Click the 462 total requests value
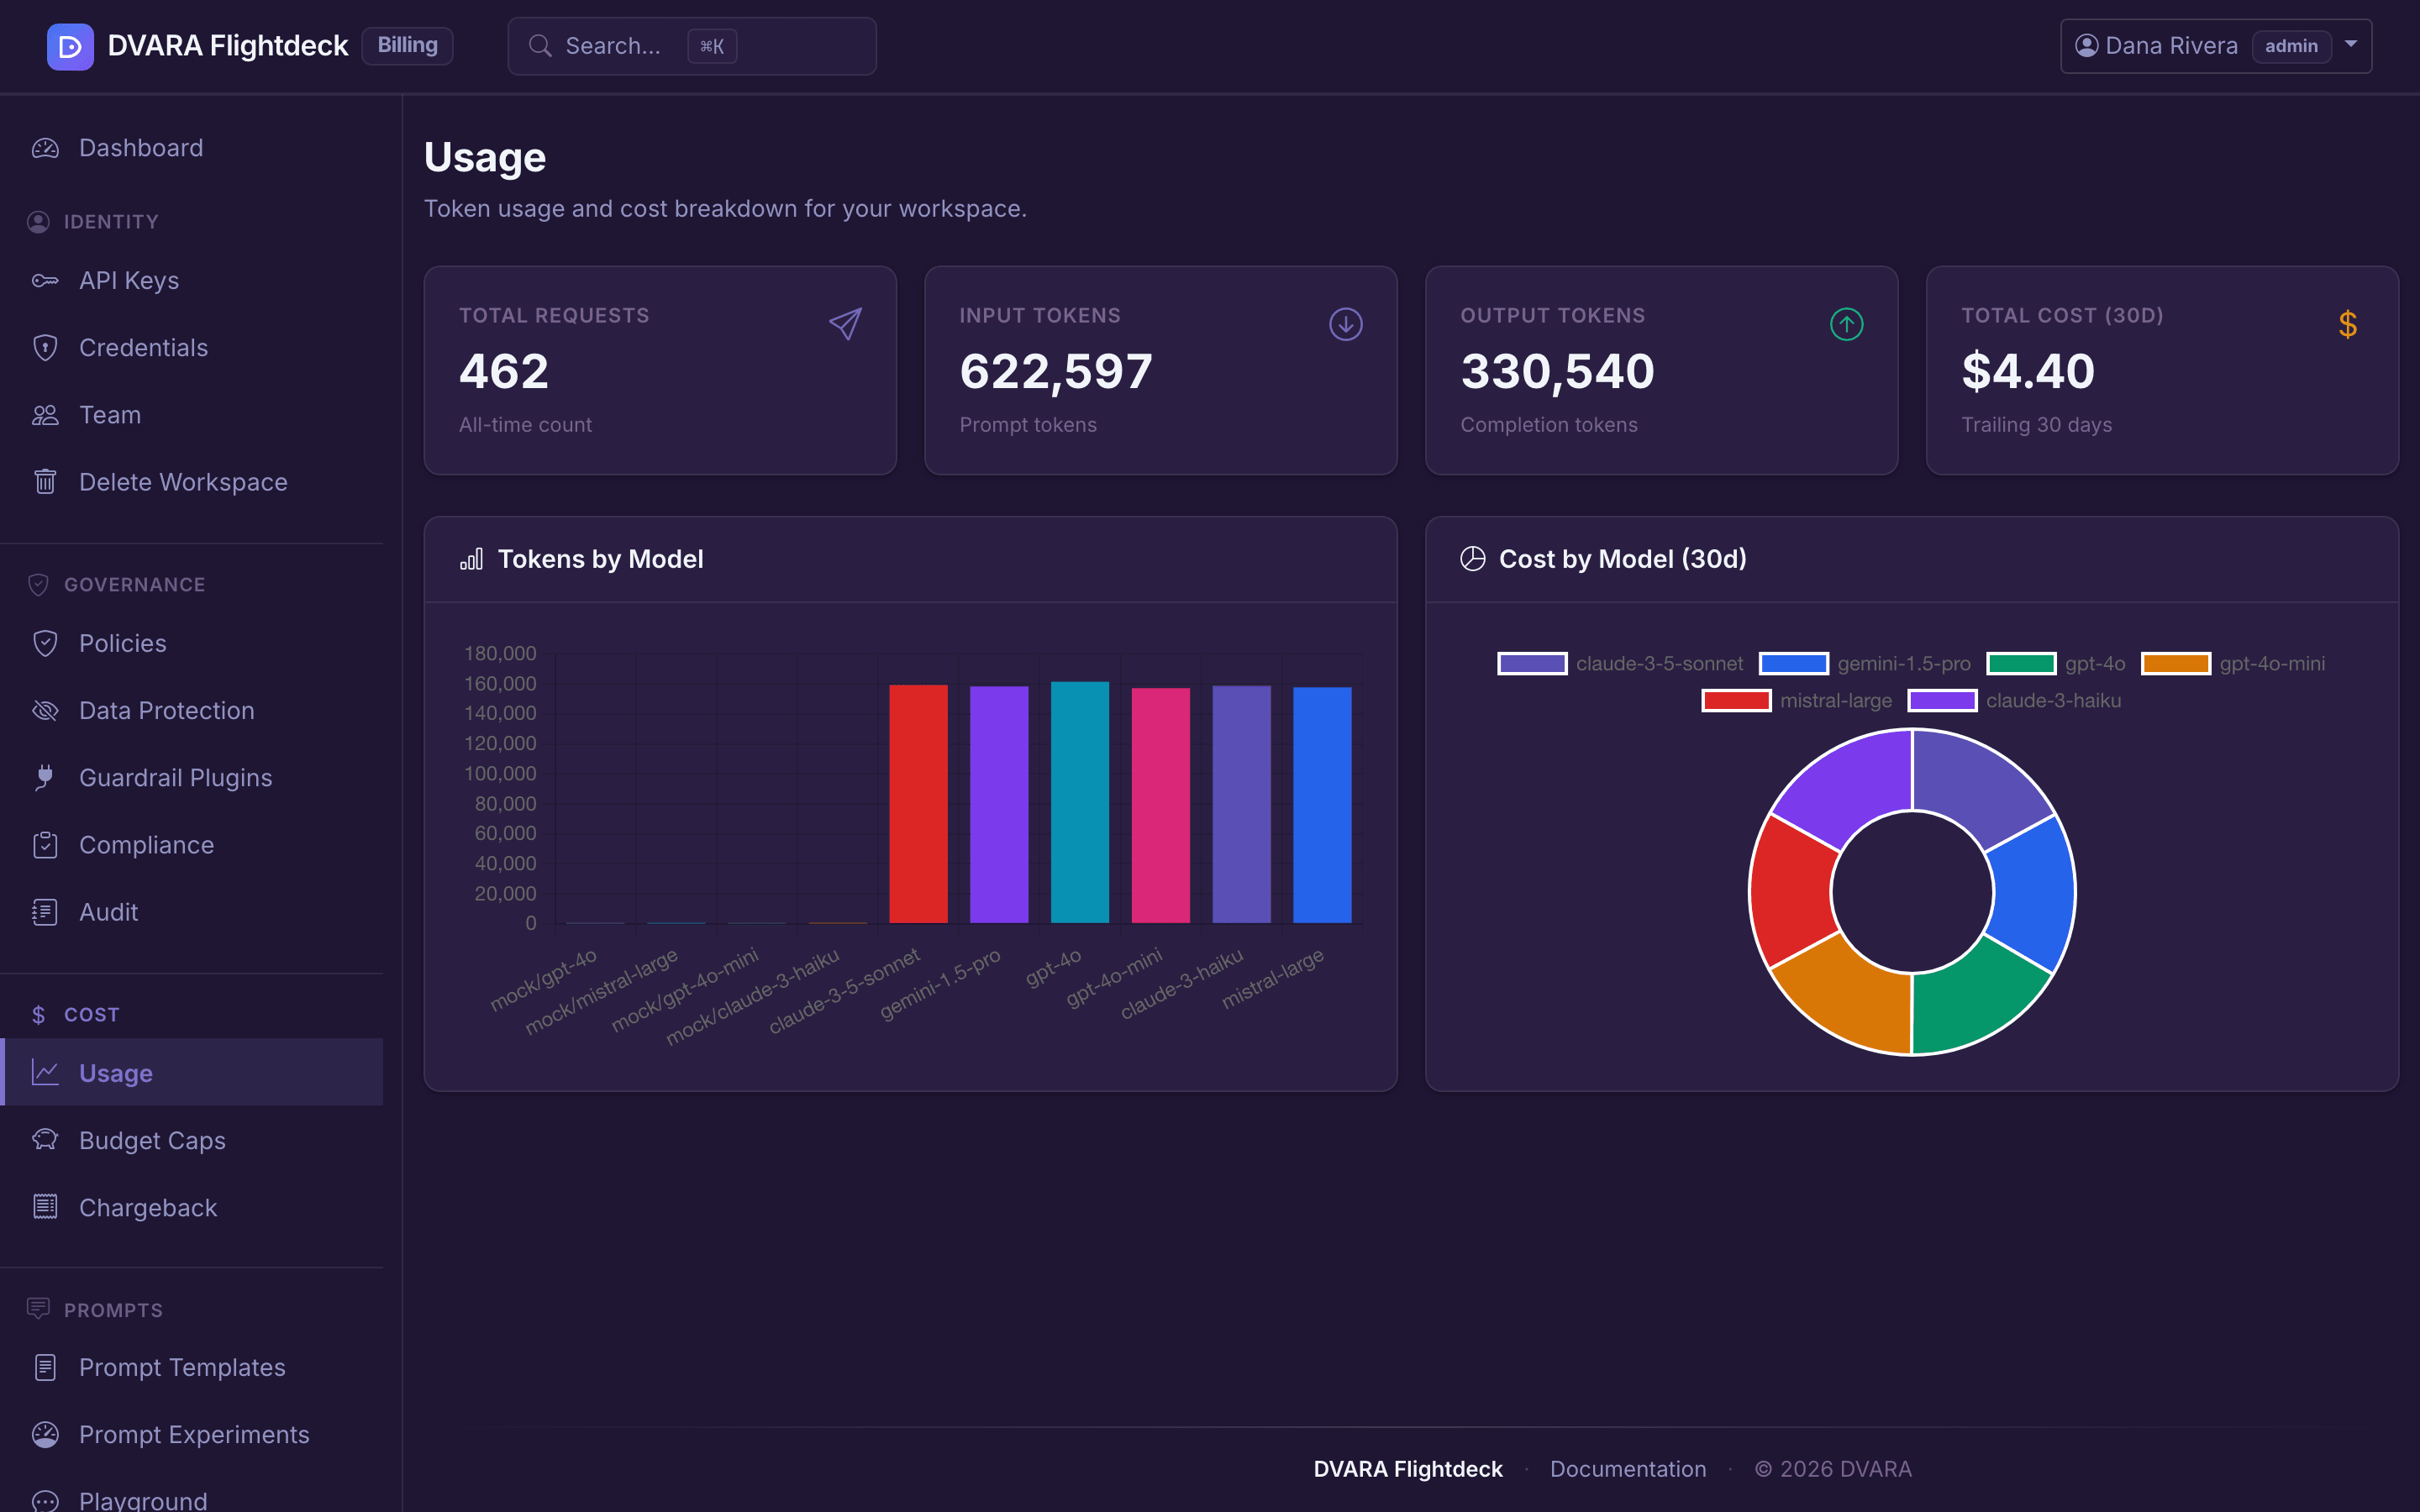 click(504, 371)
